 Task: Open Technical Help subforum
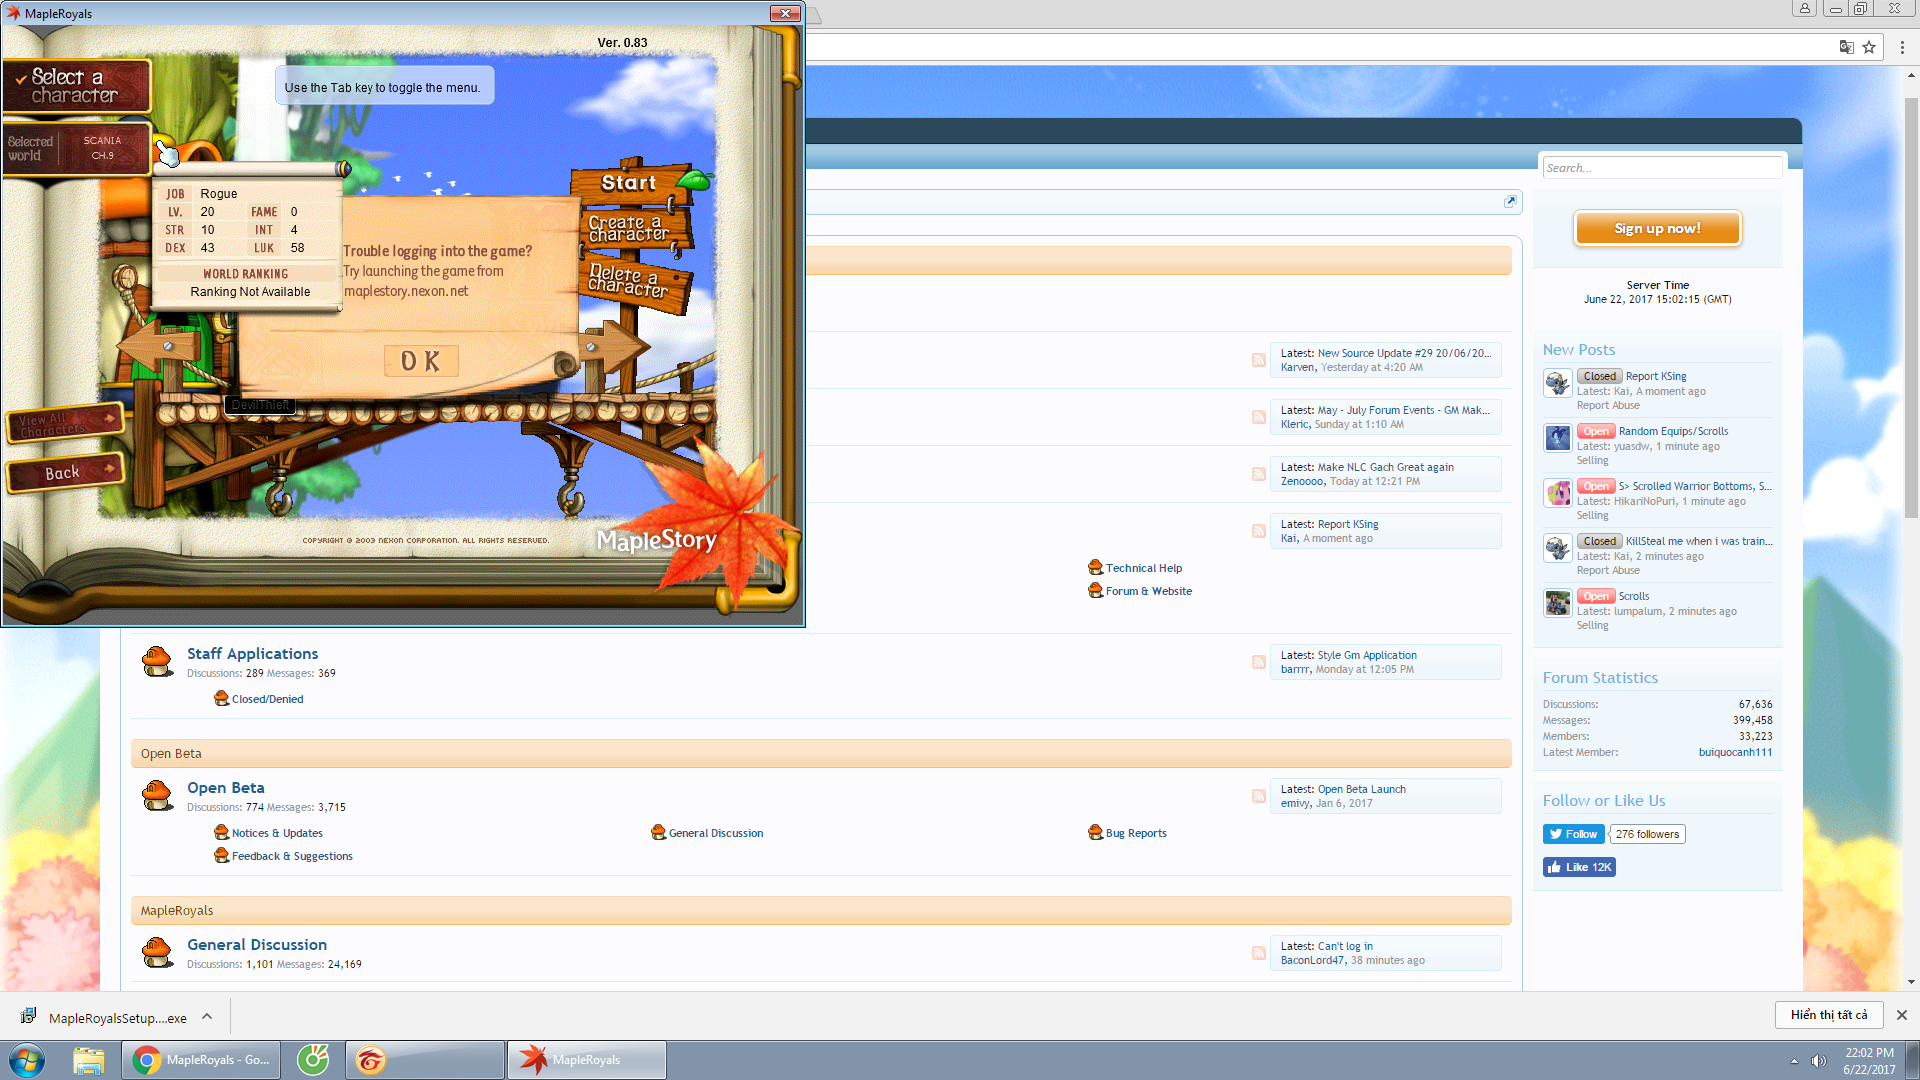pos(1144,568)
